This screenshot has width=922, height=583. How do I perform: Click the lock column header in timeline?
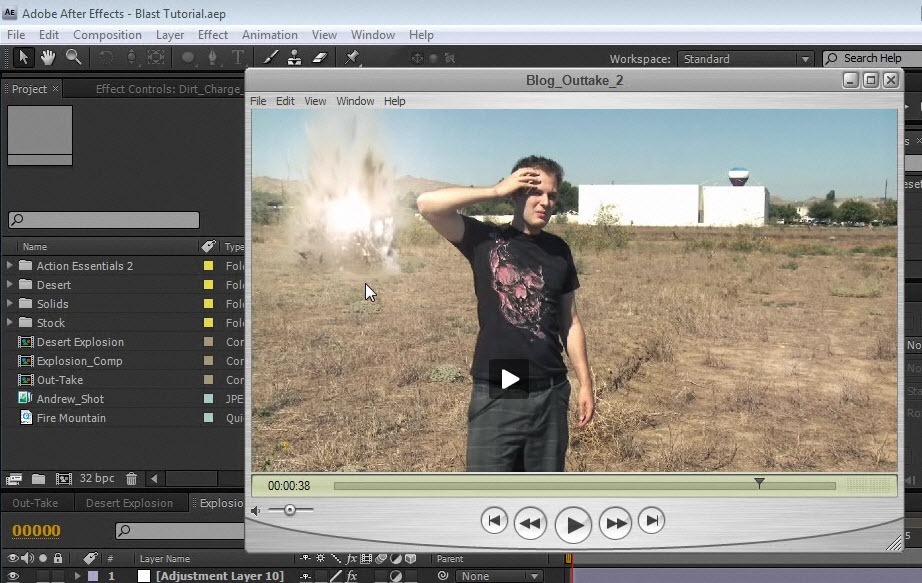(x=58, y=558)
